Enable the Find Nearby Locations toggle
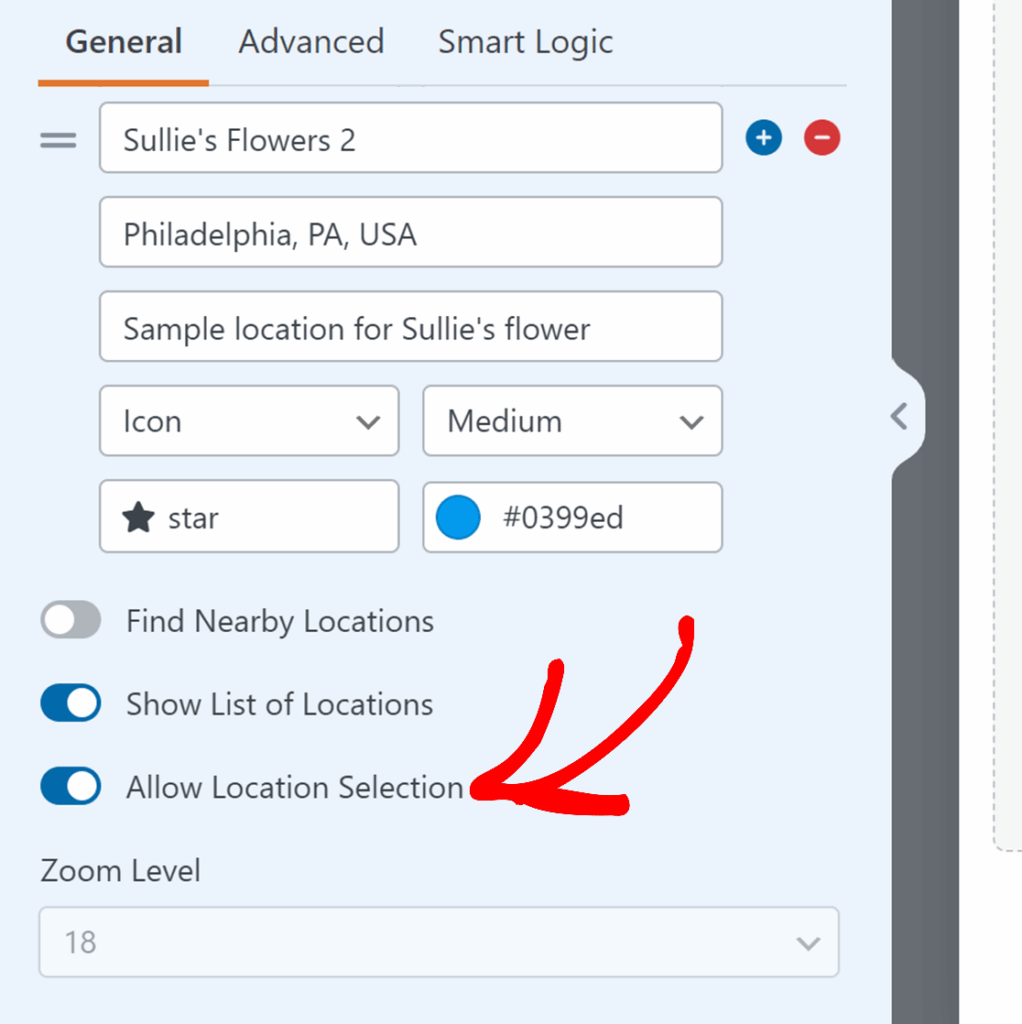 pos(71,621)
